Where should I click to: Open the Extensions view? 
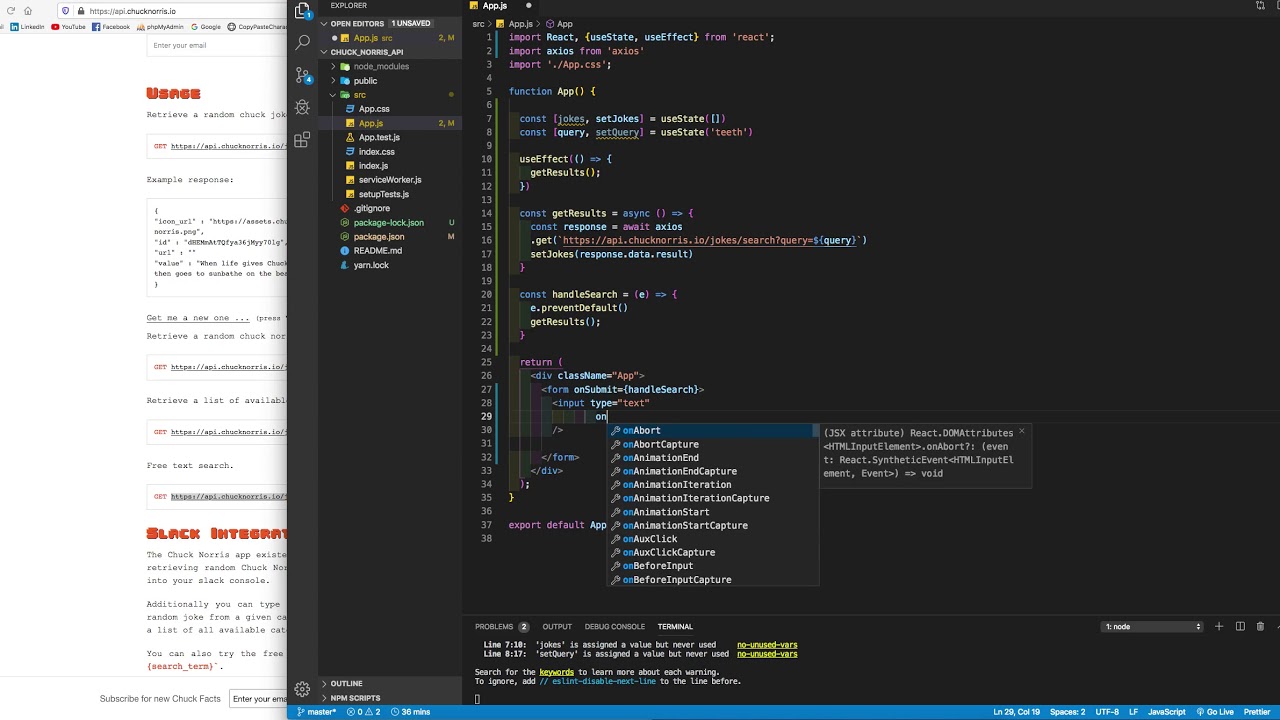[x=303, y=138]
